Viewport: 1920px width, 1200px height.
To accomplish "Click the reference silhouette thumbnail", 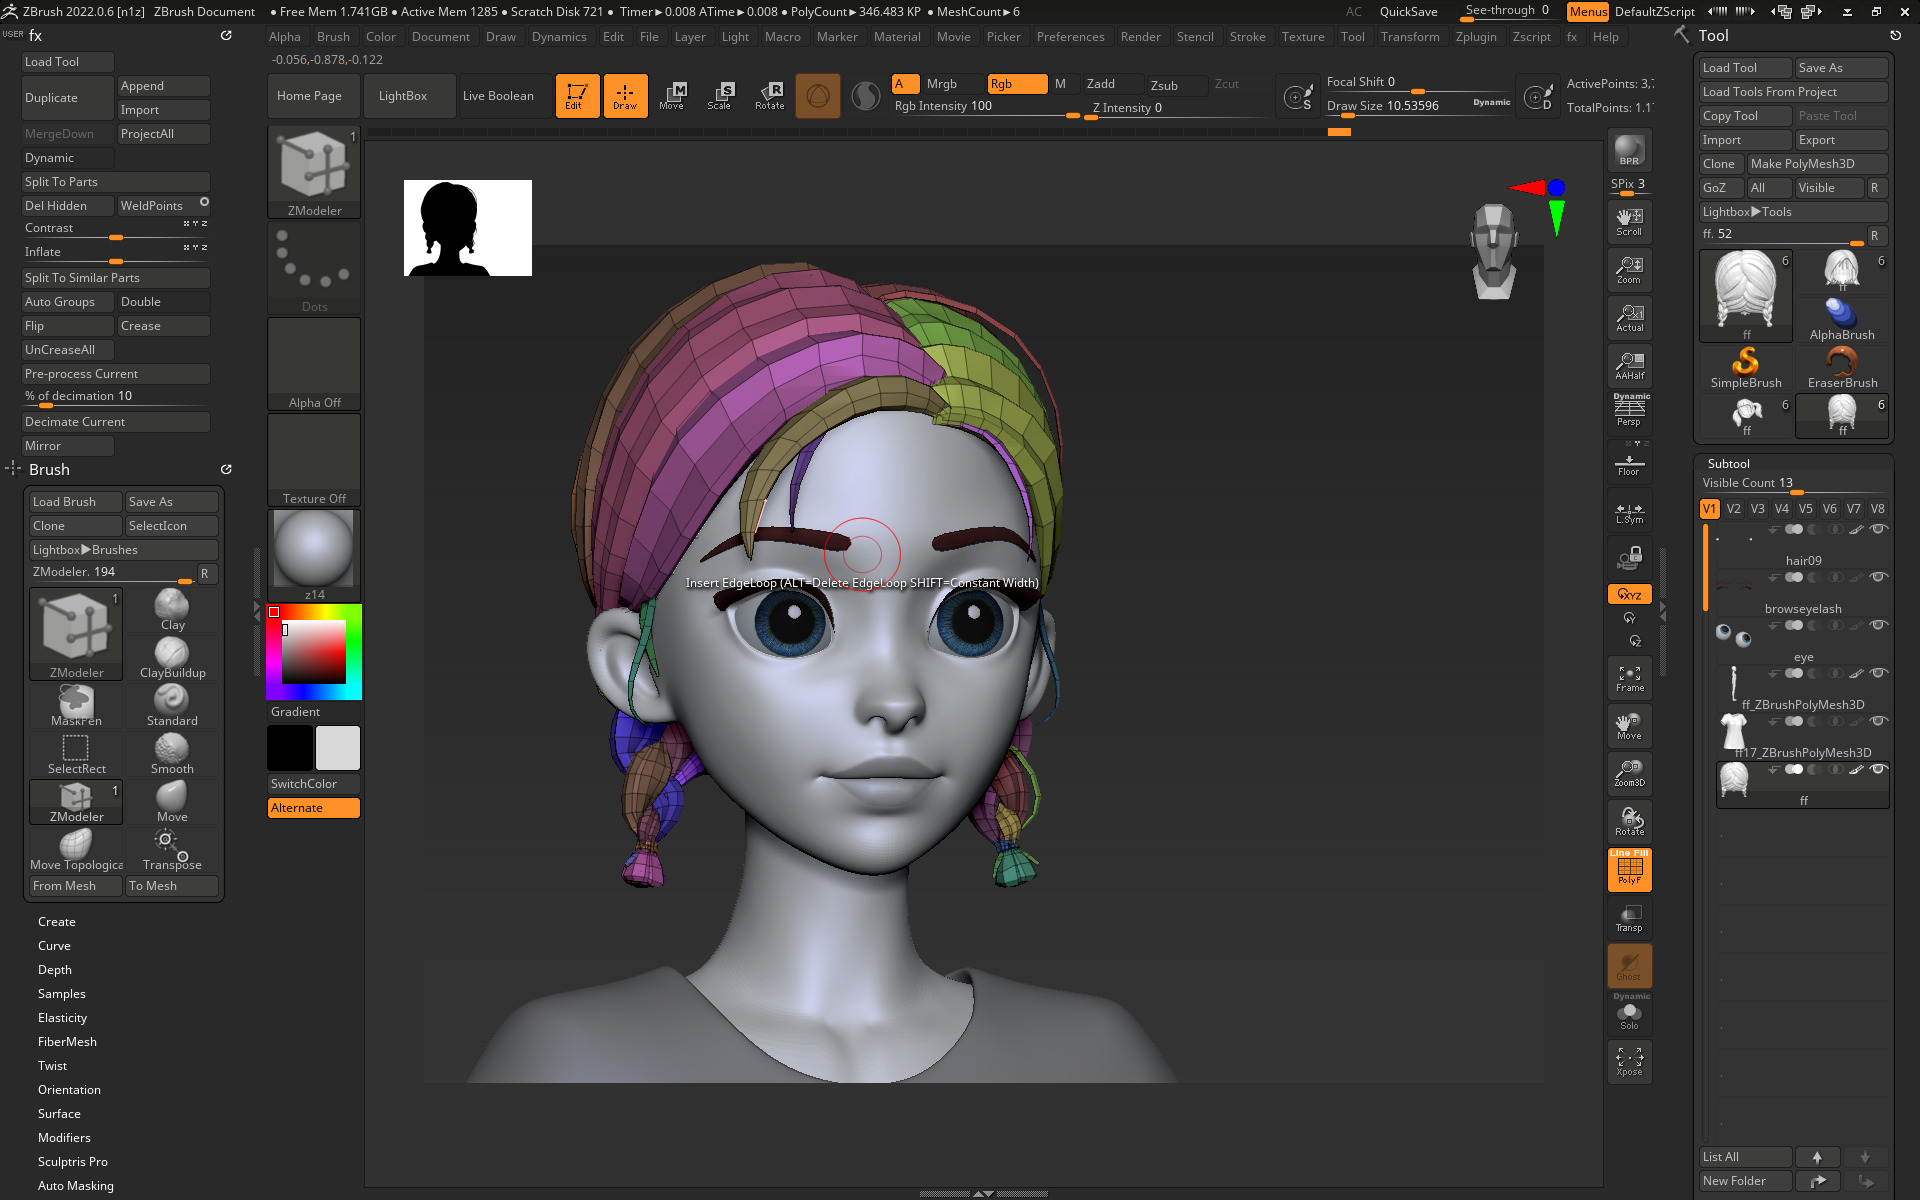I will click(468, 228).
